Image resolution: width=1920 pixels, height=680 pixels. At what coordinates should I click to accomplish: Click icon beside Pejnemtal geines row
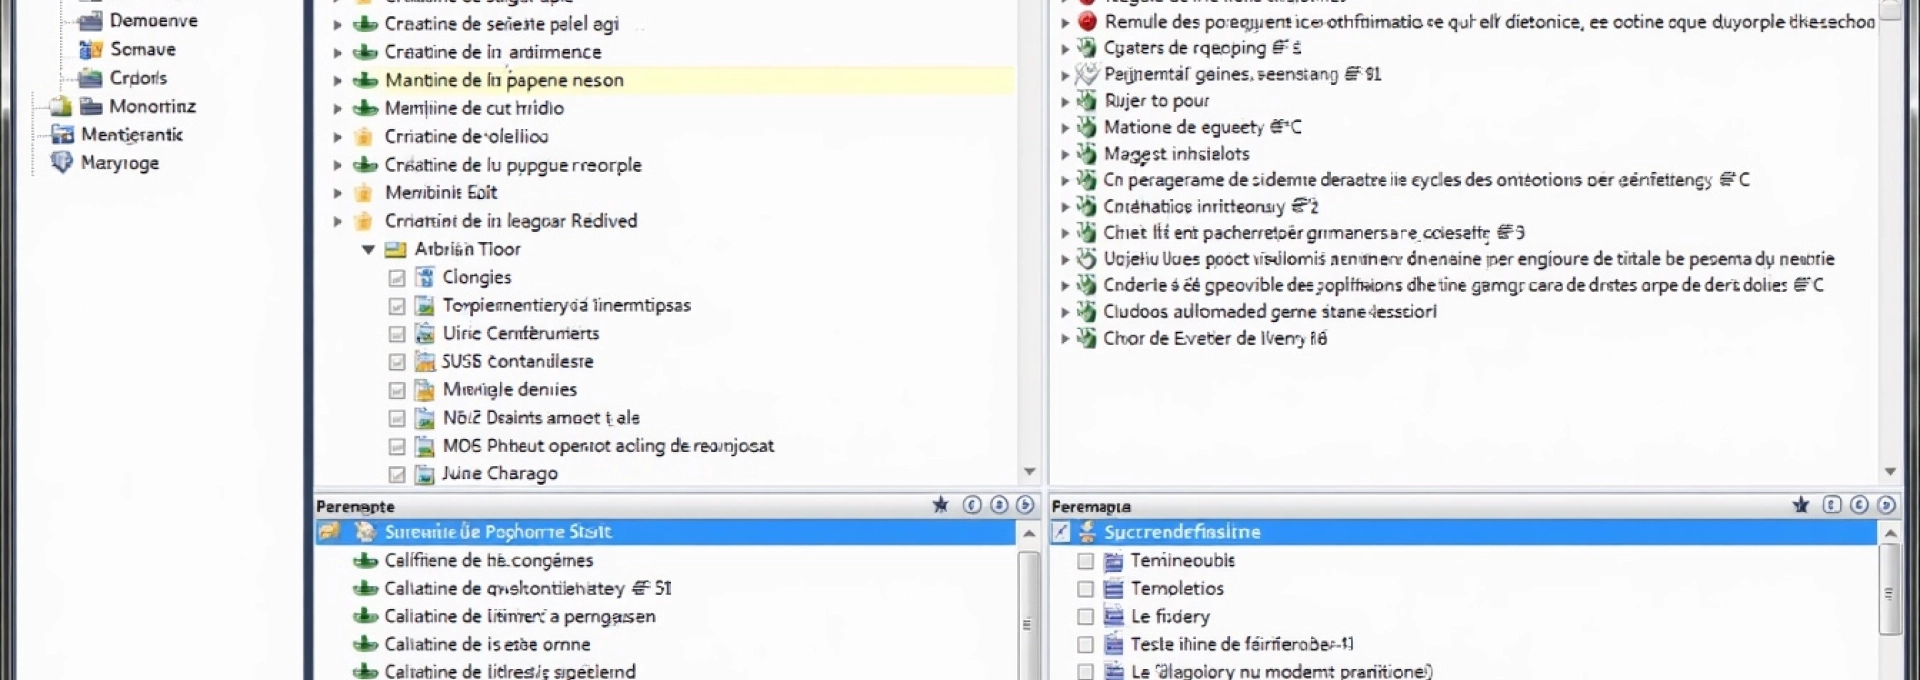pyautogui.click(x=1087, y=74)
